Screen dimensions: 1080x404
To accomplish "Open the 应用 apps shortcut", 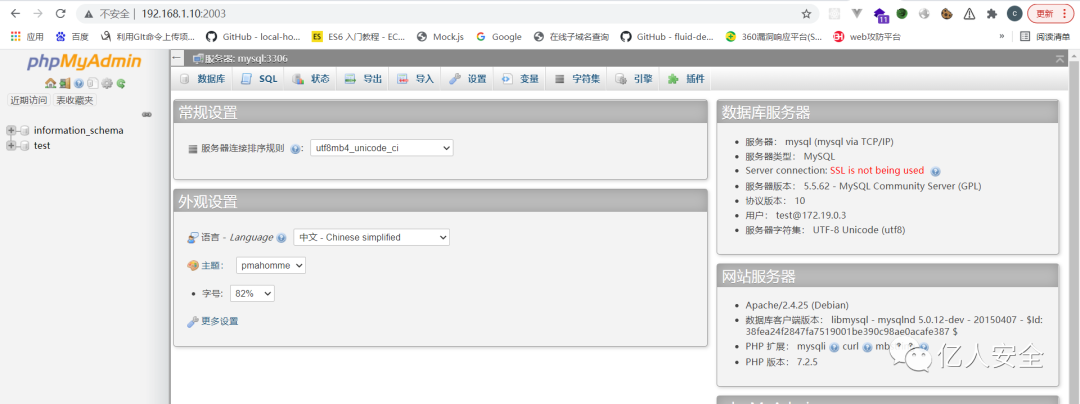I will pyautogui.click(x=28, y=36).
